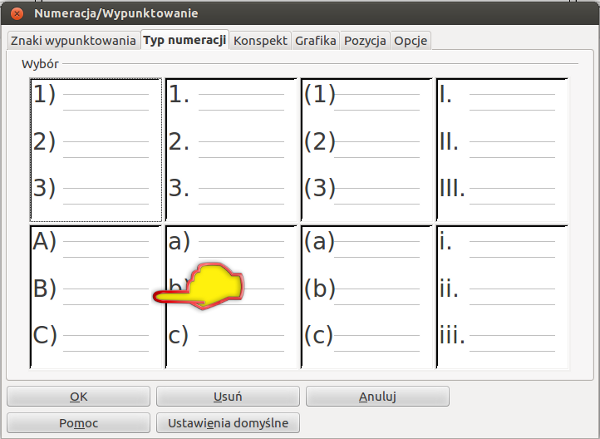This screenshot has height=439, width=600.
Task: Select uppercase Roman numerals "I. II. III."
Action: (501, 150)
